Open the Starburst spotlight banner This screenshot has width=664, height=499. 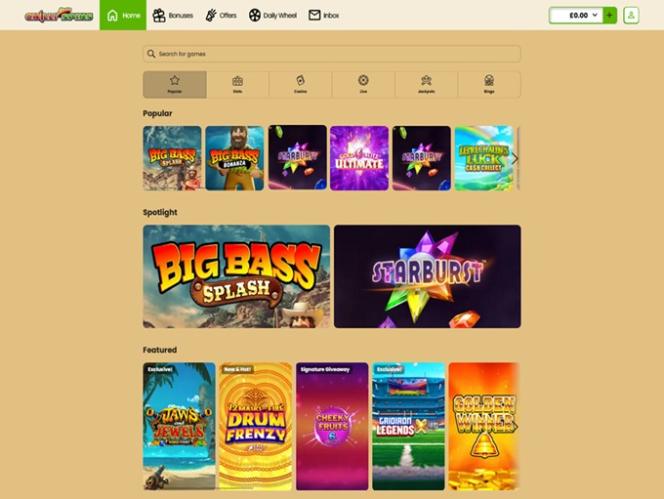pyautogui.click(x=427, y=276)
